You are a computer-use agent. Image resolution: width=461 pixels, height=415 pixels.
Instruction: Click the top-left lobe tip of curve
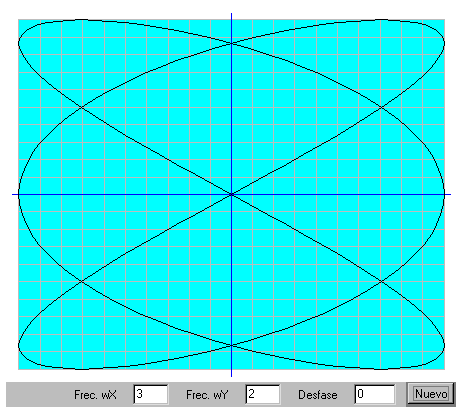(x=19, y=42)
